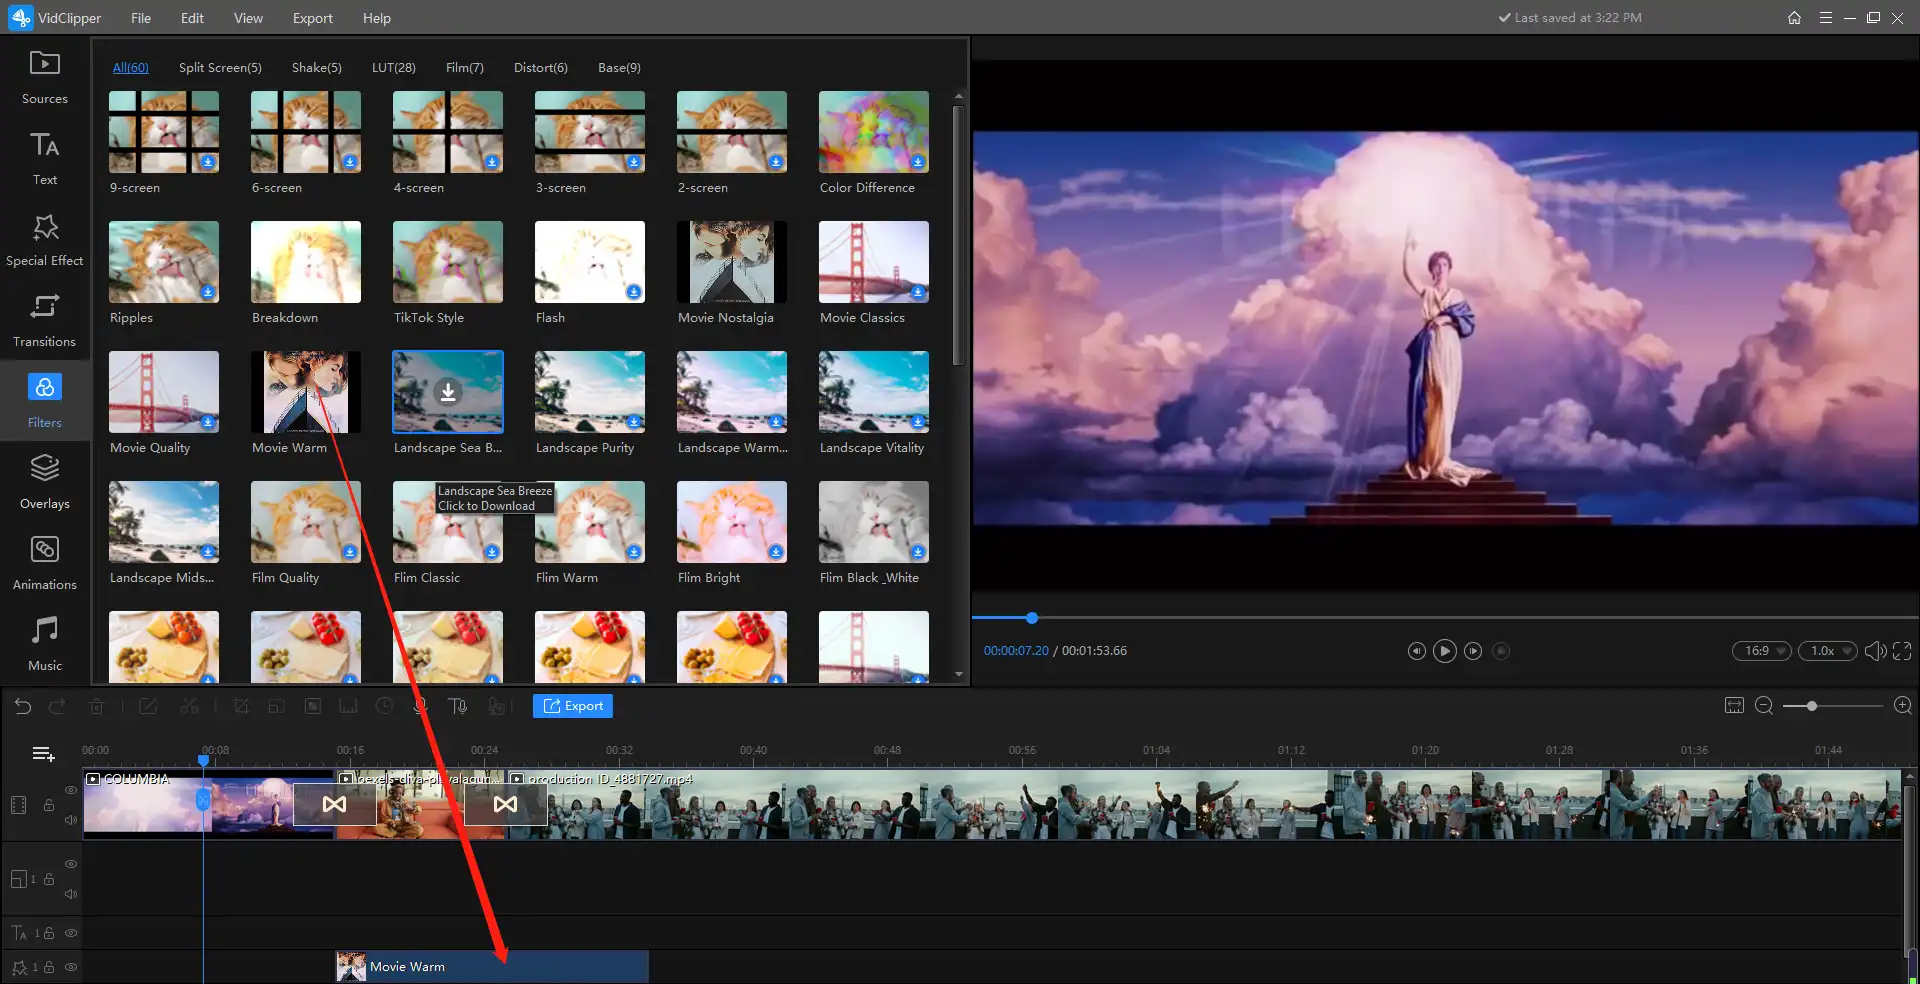Mute the overlay track 1 audio
This screenshot has height=984, width=1920.
pos(71,894)
